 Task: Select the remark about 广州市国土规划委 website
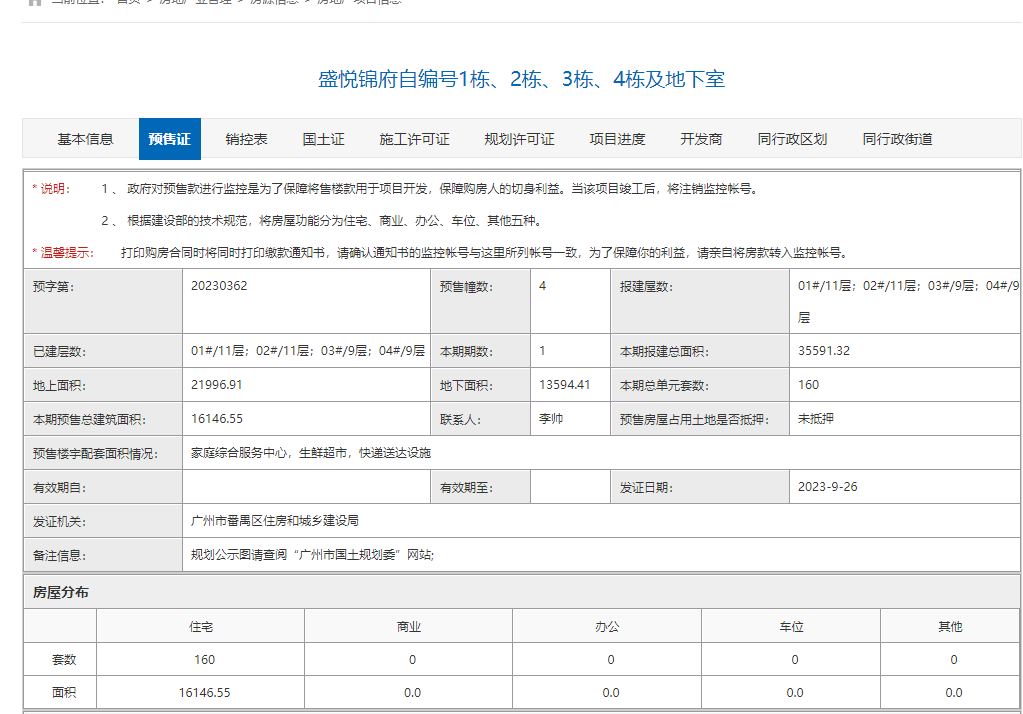tap(313, 555)
